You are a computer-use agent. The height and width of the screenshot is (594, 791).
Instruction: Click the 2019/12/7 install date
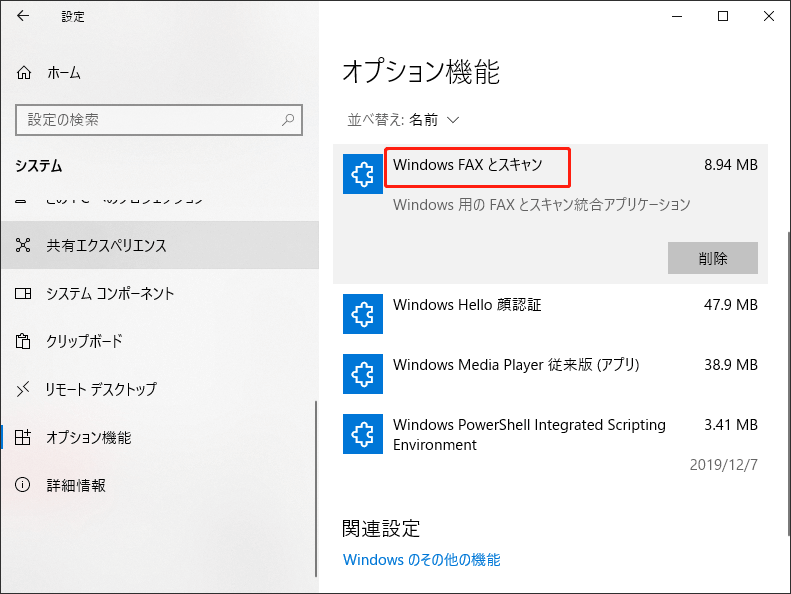point(723,465)
